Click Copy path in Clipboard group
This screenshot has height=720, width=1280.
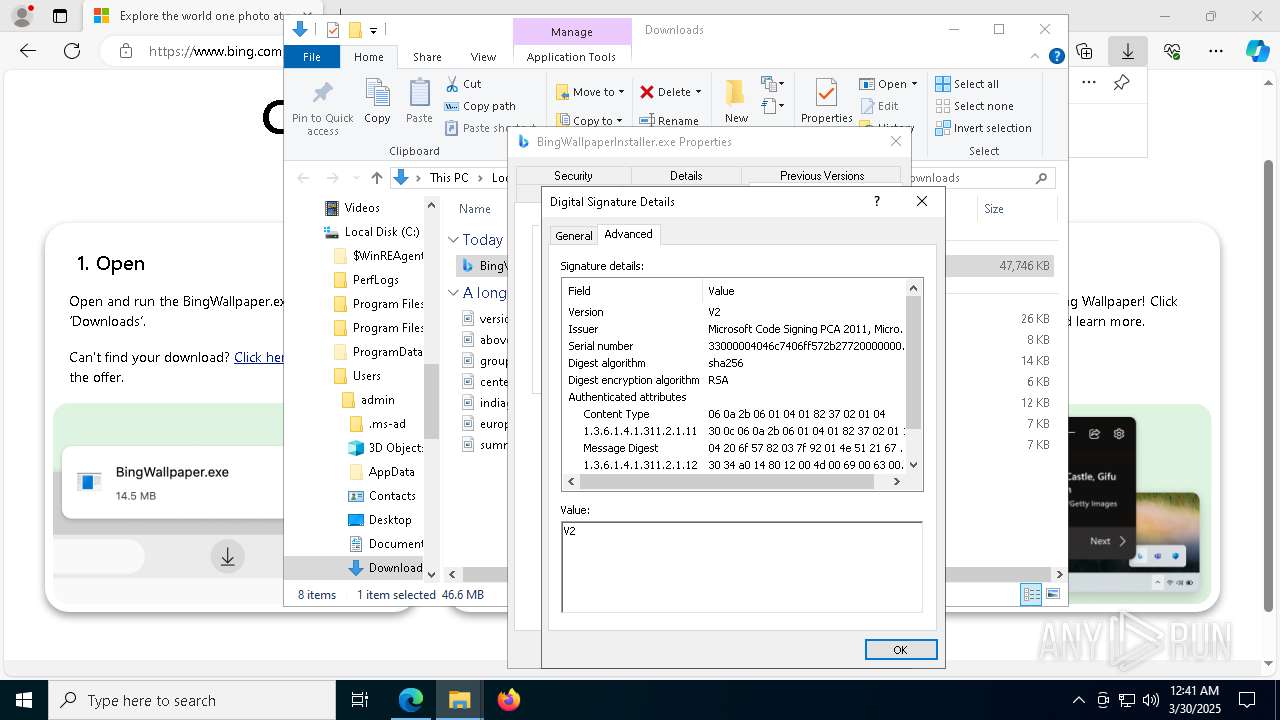[480, 106]
